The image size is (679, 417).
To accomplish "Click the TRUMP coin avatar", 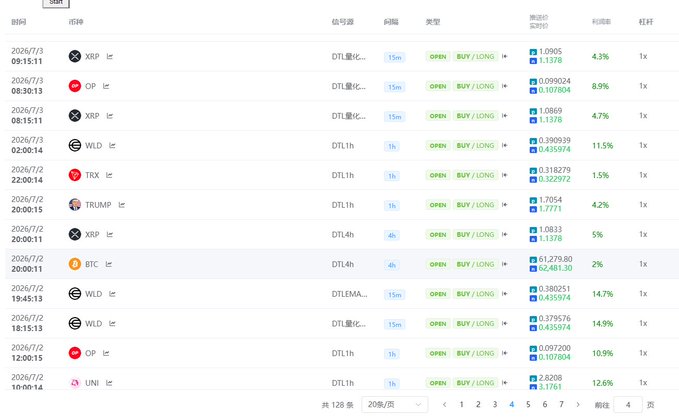I will coord(75,204).
